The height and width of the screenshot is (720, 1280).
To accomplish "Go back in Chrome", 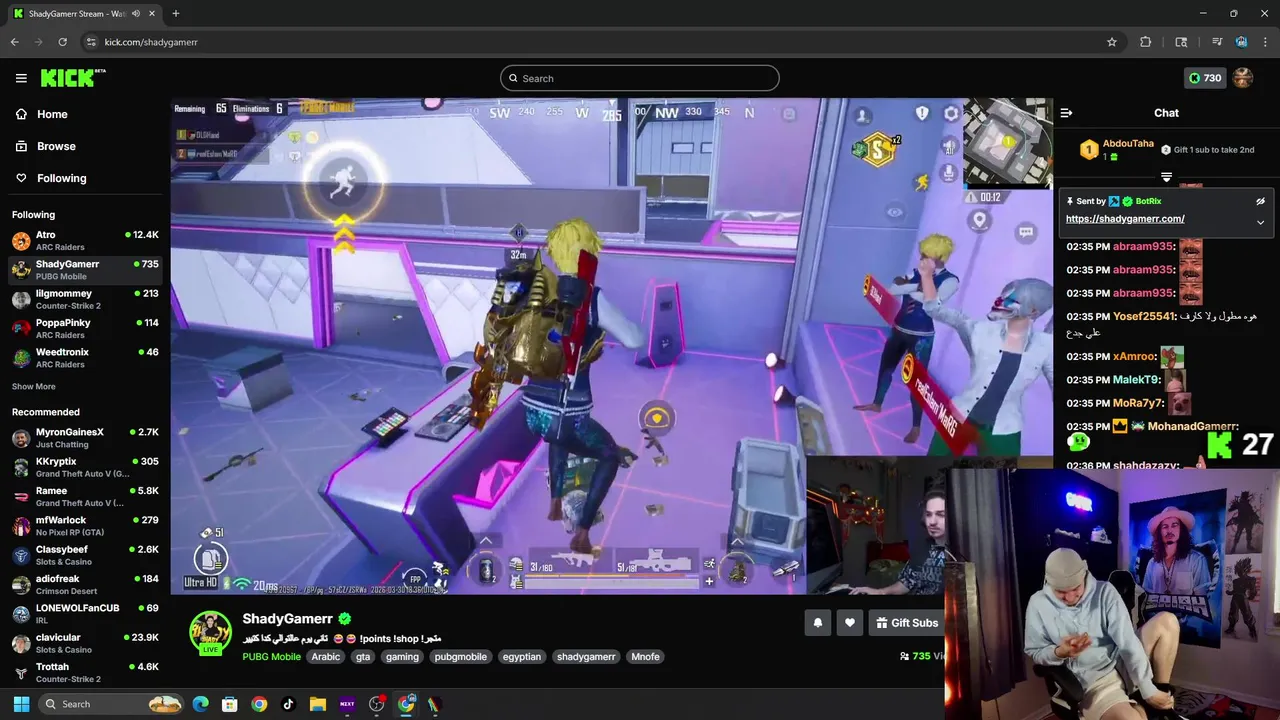I will (14, 42).
